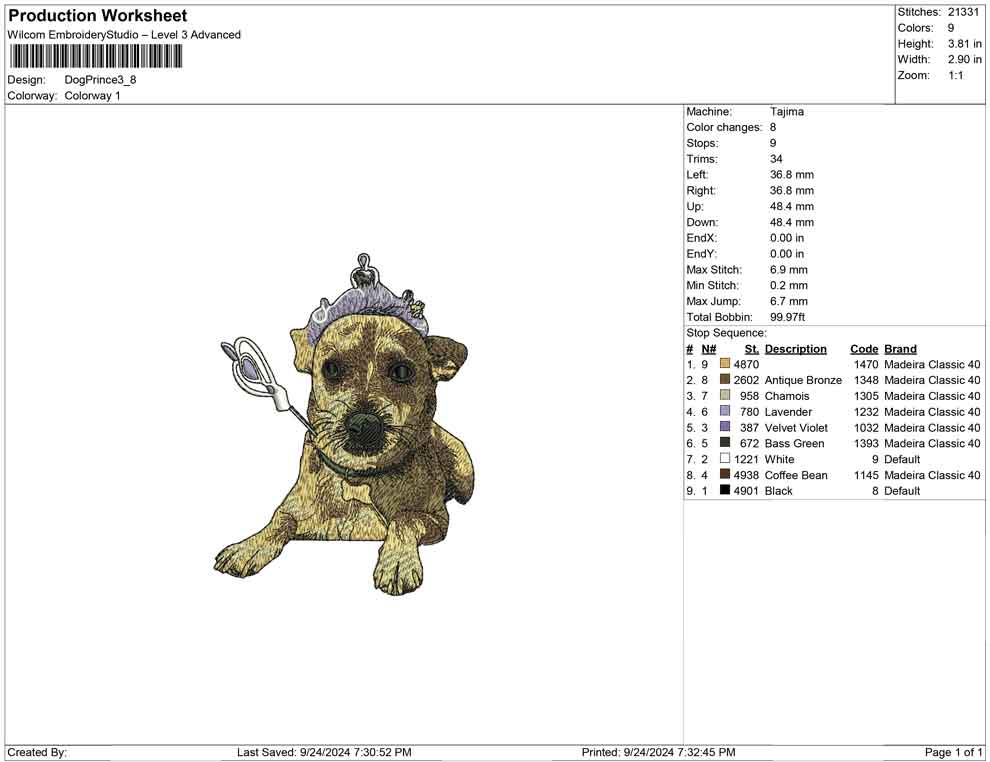Click the Brand column header
This screenshot has width=990, height=762.
click(x=900, y=349)
